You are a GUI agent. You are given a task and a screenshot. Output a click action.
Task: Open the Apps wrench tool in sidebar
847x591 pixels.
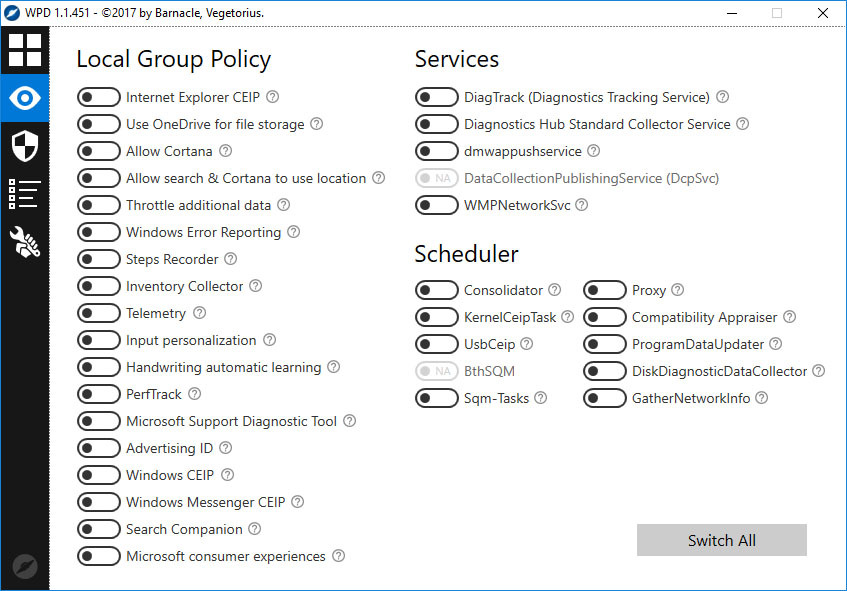24,241
